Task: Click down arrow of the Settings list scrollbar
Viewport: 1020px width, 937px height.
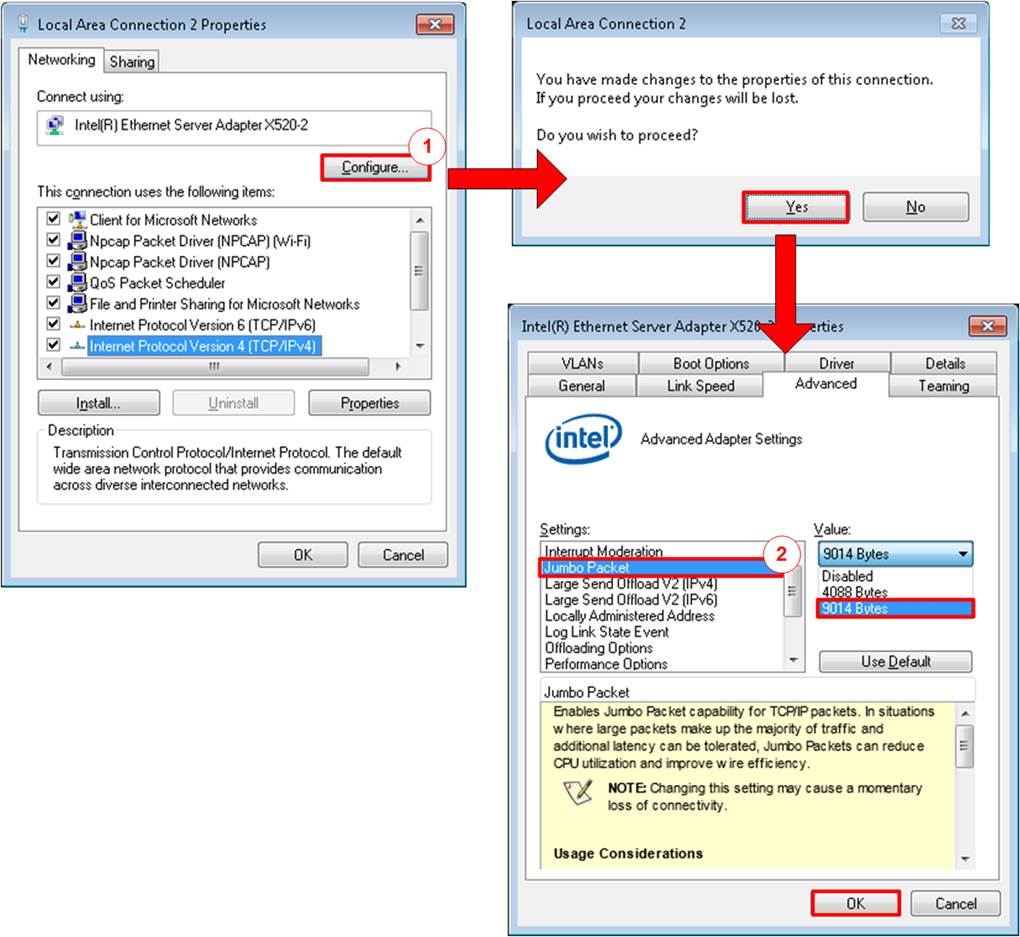Action: [x=793, y=660]
